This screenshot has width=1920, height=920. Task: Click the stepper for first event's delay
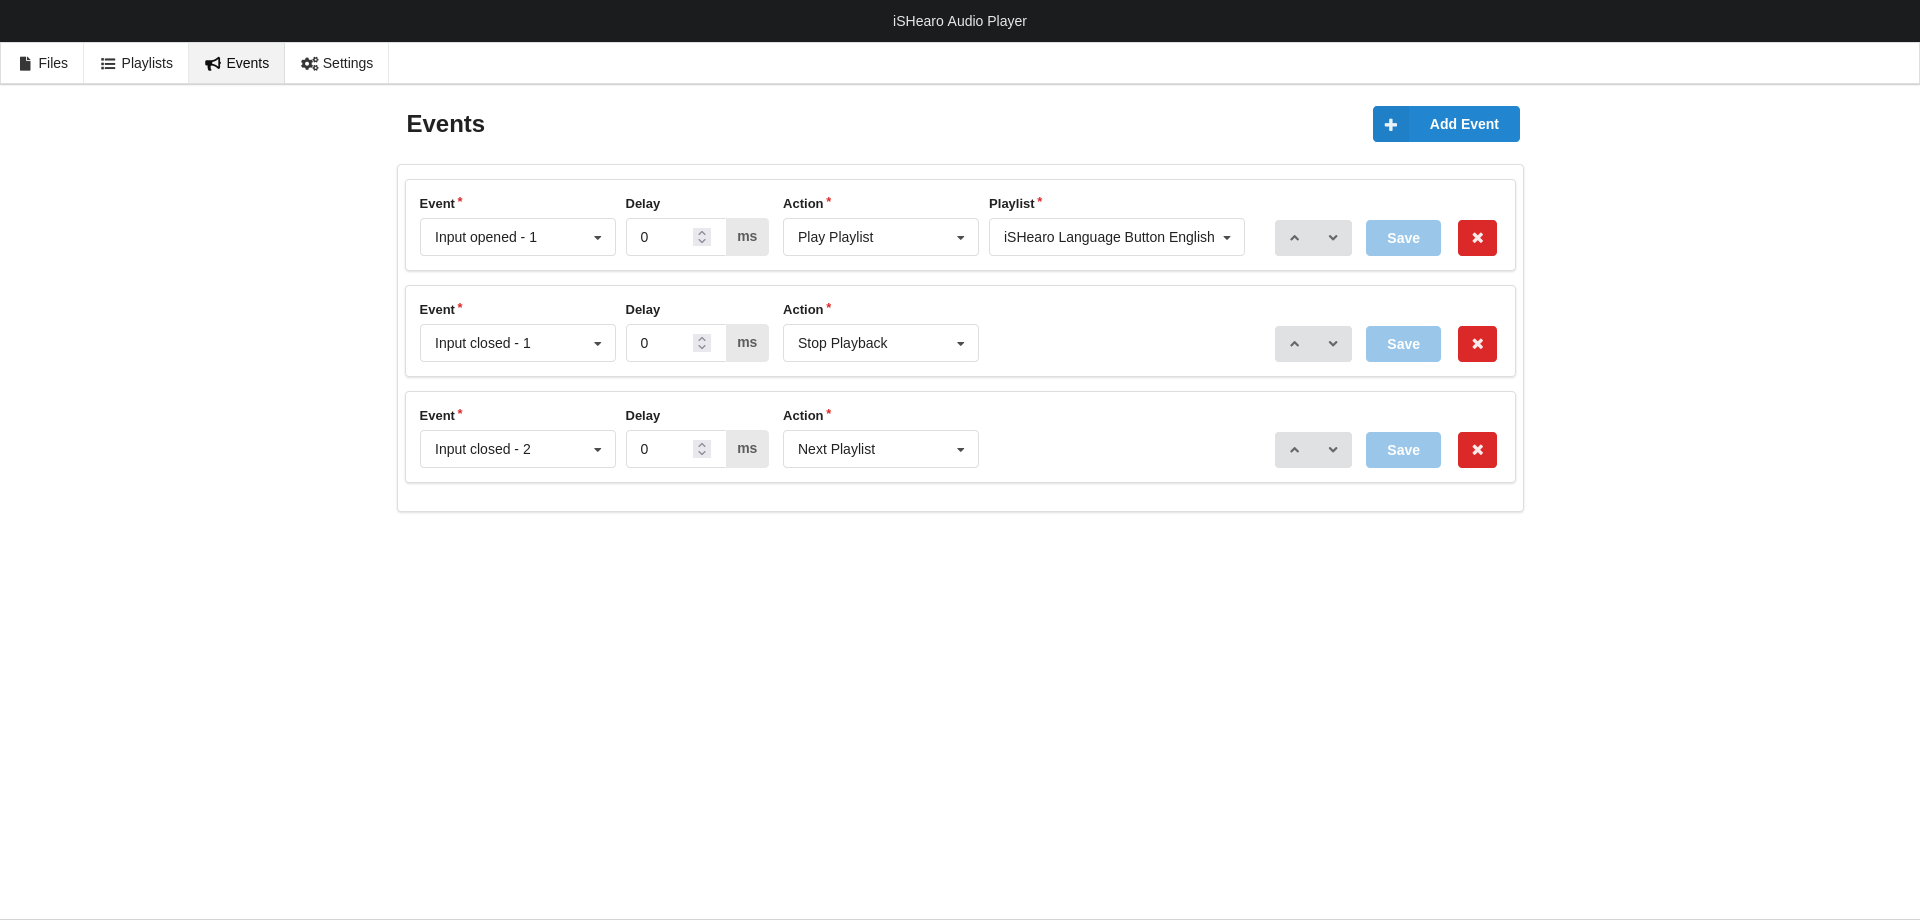(702, 237)
